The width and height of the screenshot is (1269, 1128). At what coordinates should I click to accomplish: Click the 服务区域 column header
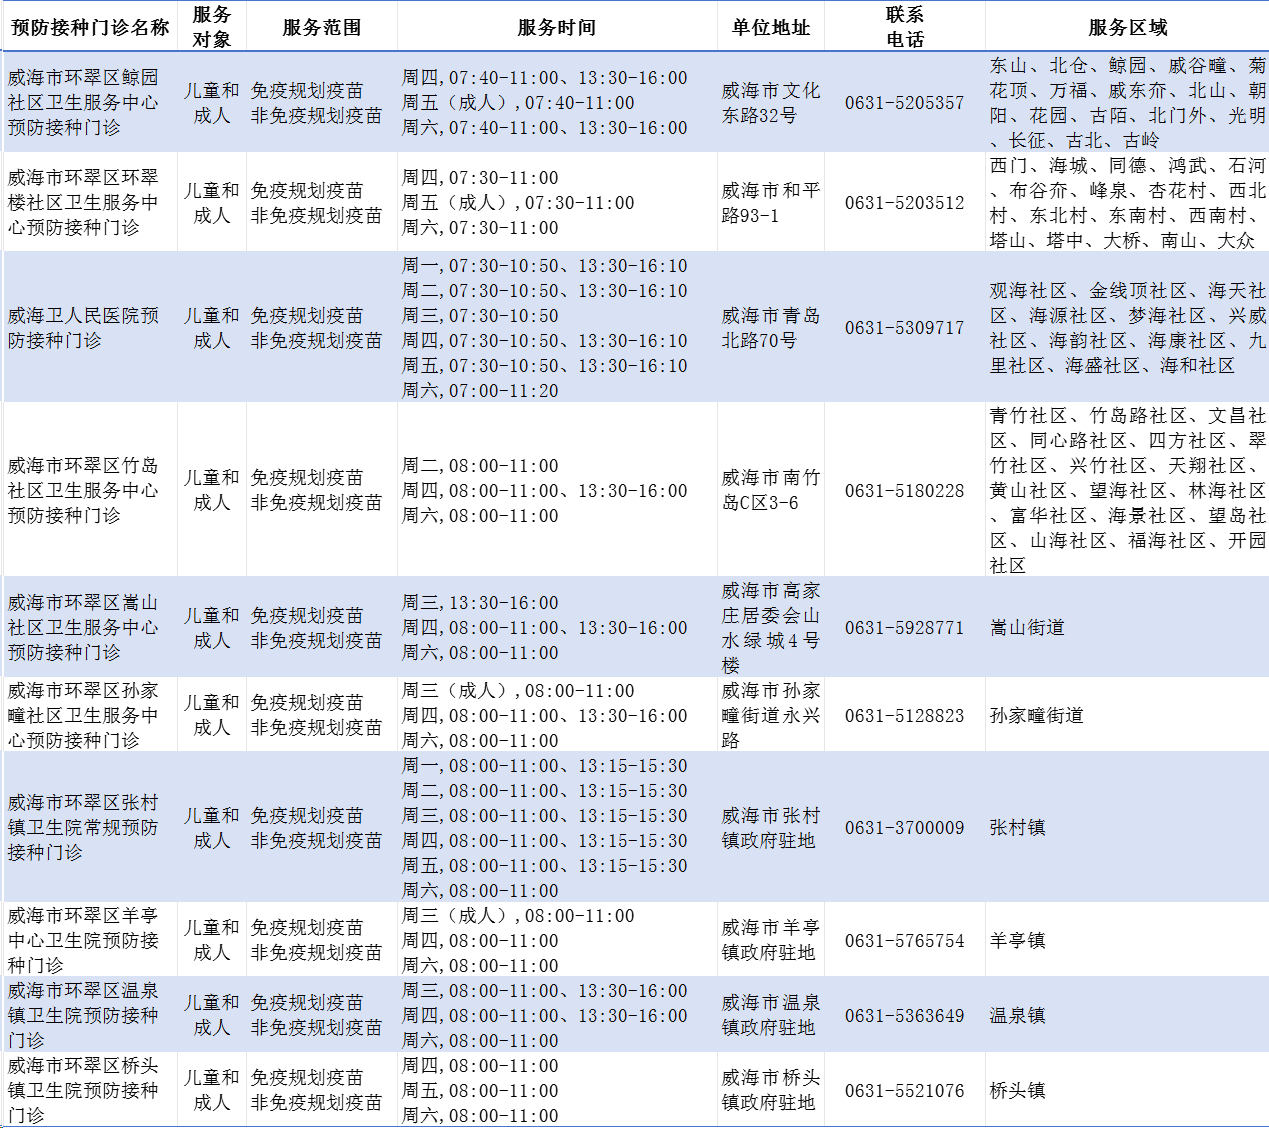(x=1127, y=27)
